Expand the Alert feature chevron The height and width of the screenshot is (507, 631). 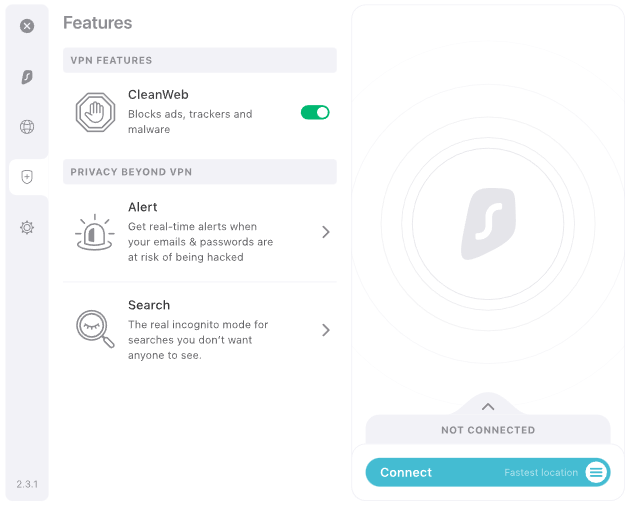point(326,232)
